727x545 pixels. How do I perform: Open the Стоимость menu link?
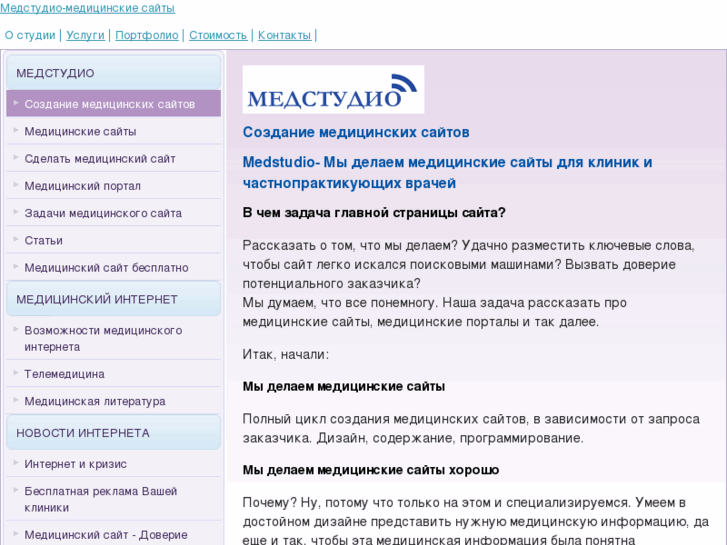[x=218, y=35]
